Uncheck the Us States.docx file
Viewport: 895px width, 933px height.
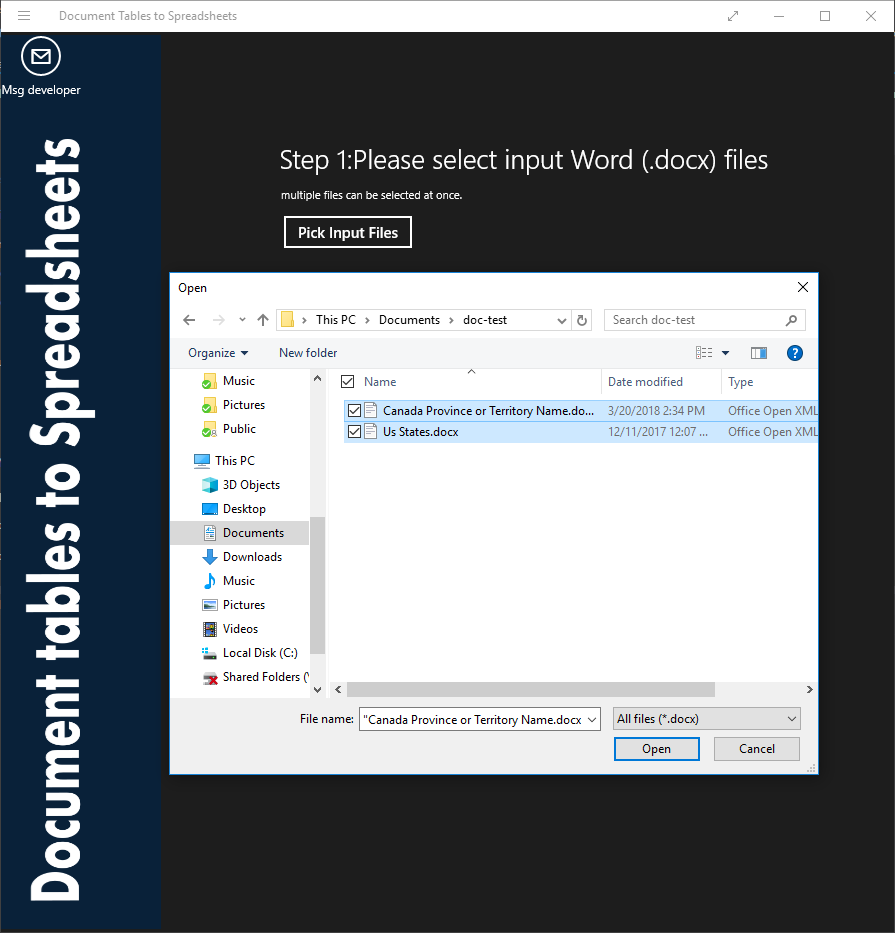click(353, 432)
